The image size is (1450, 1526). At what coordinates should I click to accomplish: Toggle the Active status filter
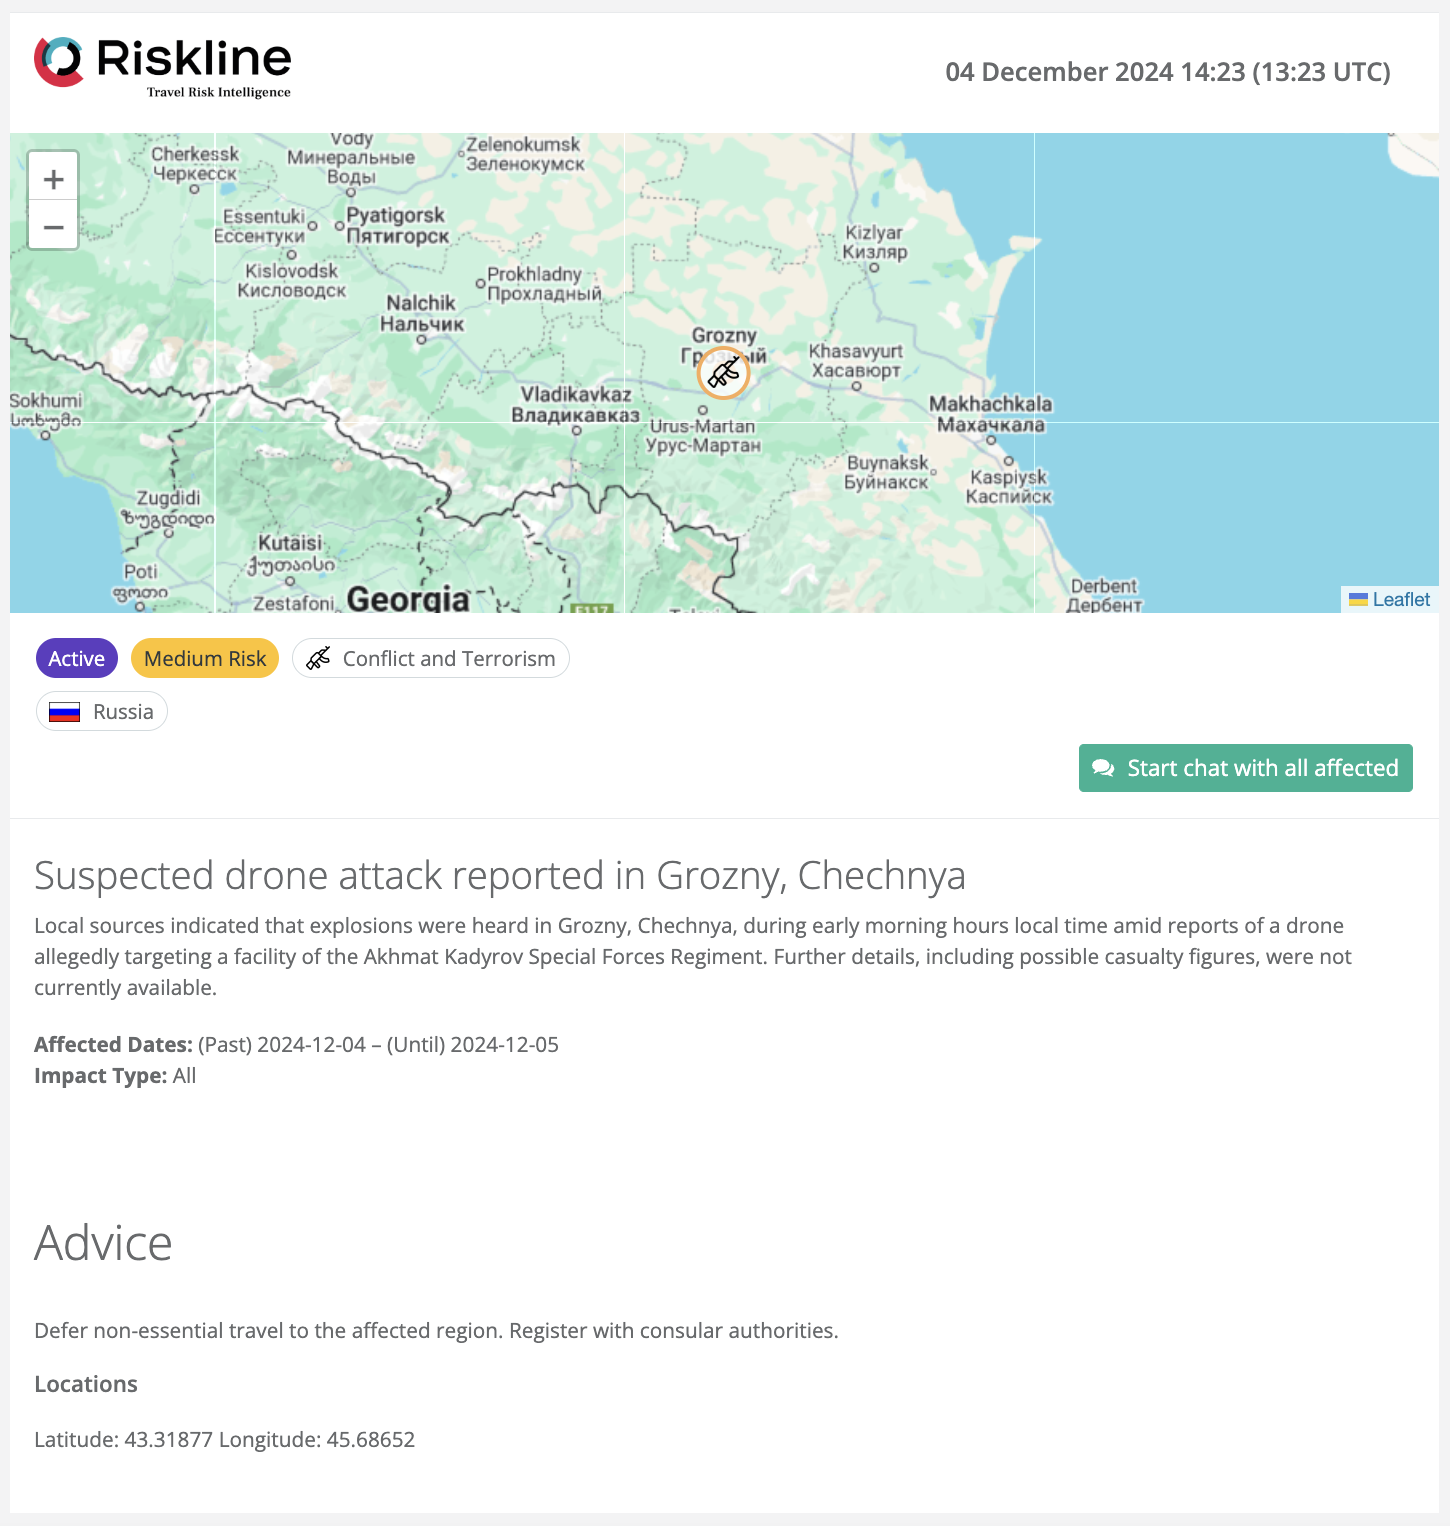pos(76,658)
